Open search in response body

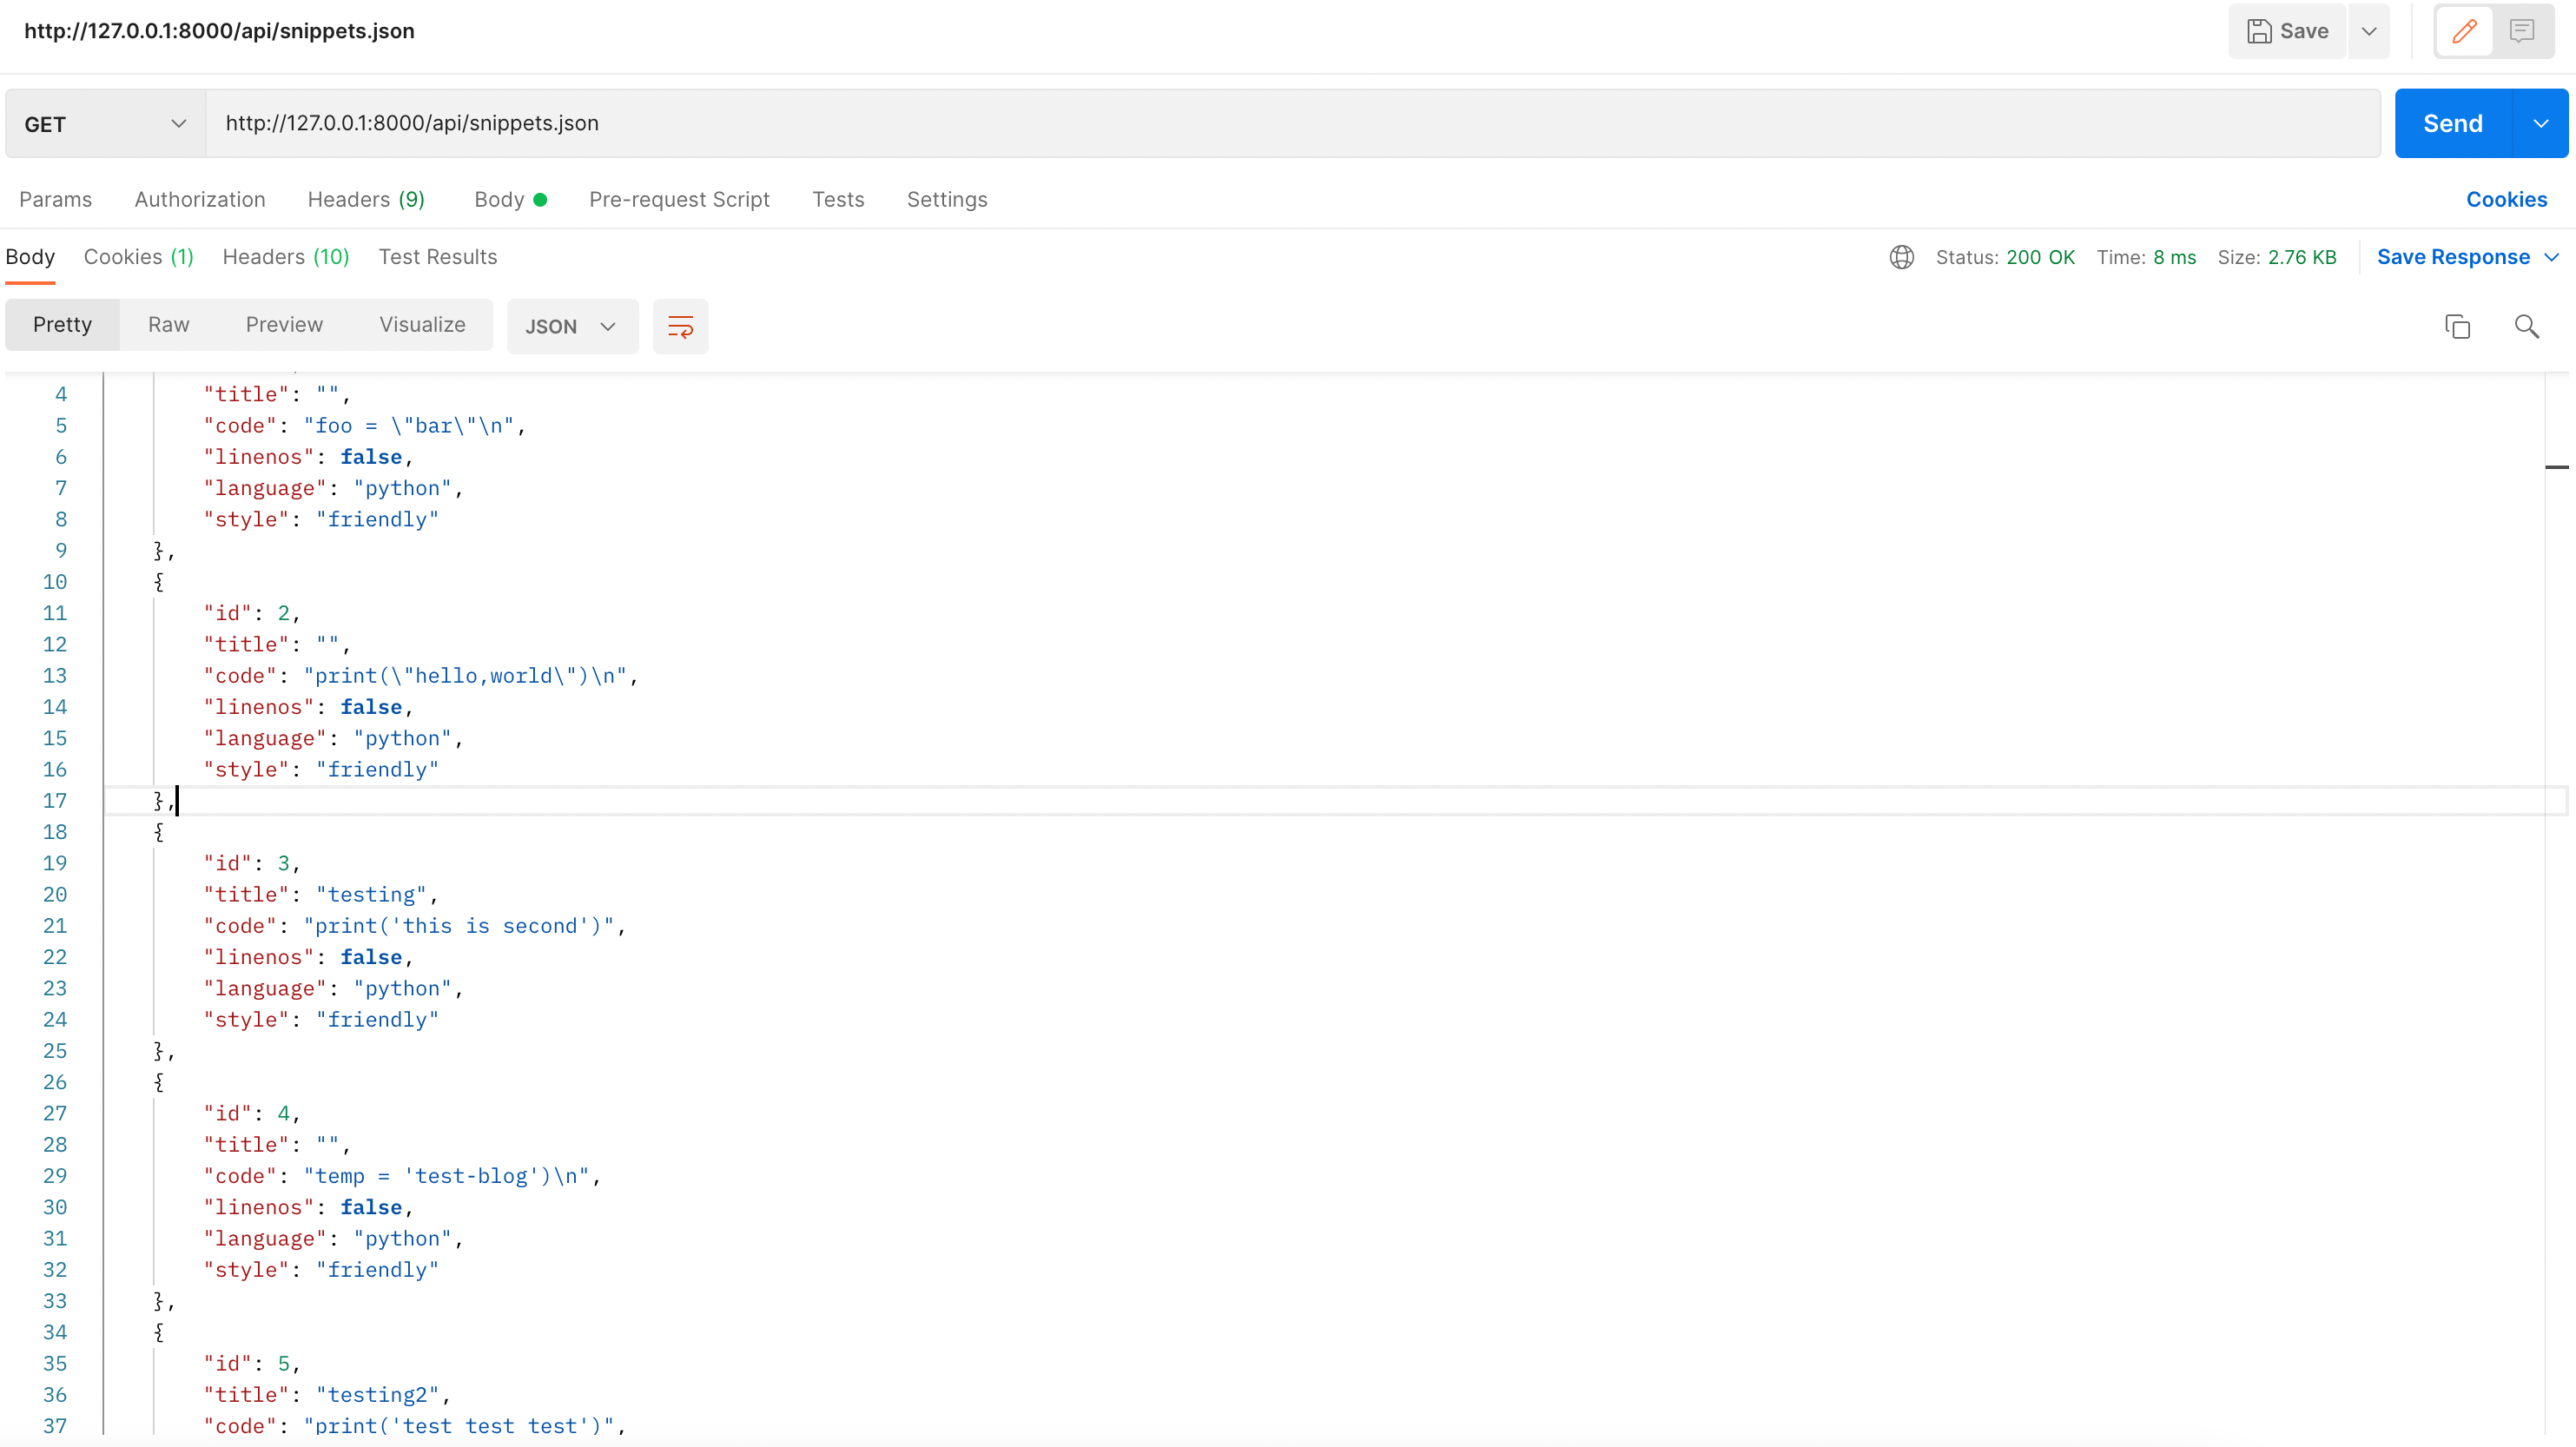[x=2526, y=326]
